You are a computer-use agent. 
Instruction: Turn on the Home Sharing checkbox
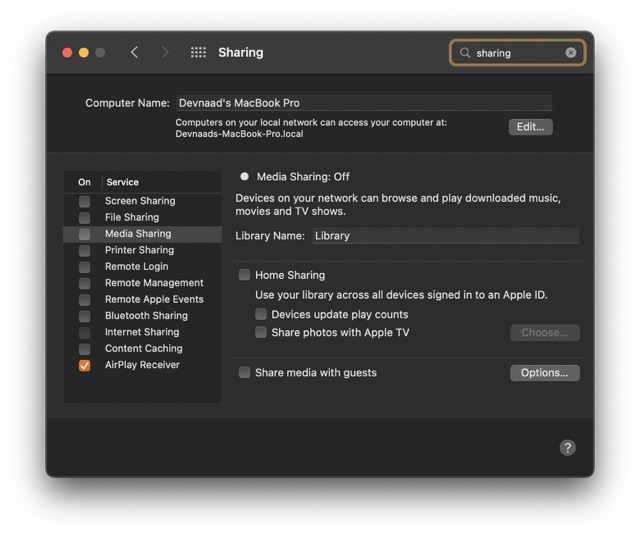[x=244, y=275]
